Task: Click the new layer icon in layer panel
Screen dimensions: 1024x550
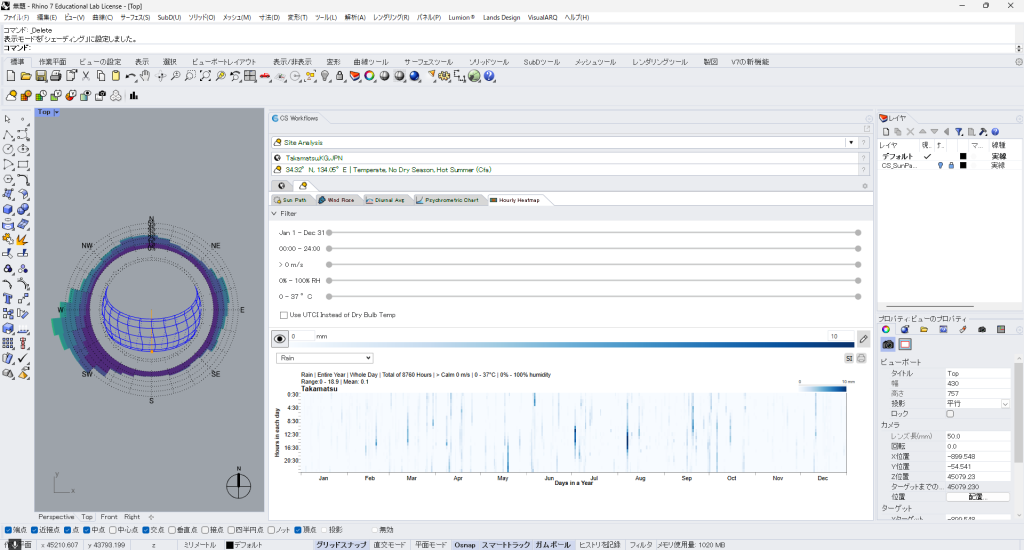Action: coord(887,131)
